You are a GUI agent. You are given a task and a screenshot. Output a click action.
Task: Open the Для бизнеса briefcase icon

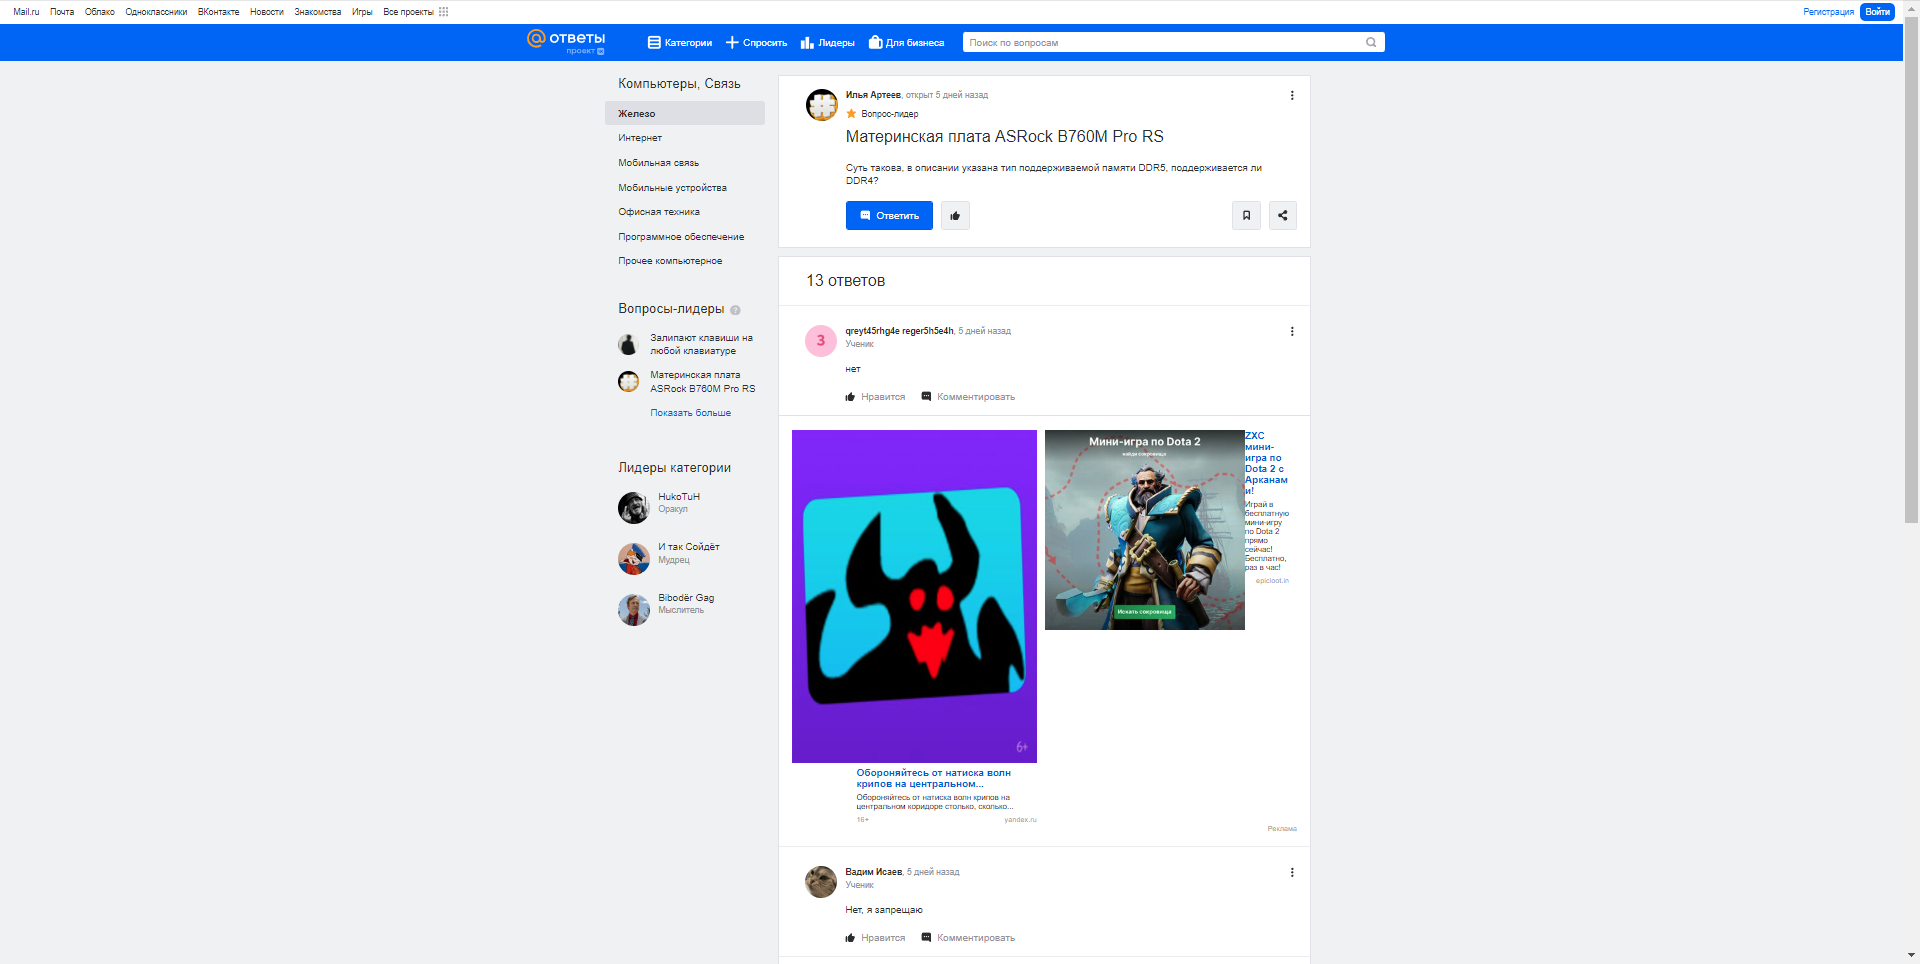[x=875, y=43]
